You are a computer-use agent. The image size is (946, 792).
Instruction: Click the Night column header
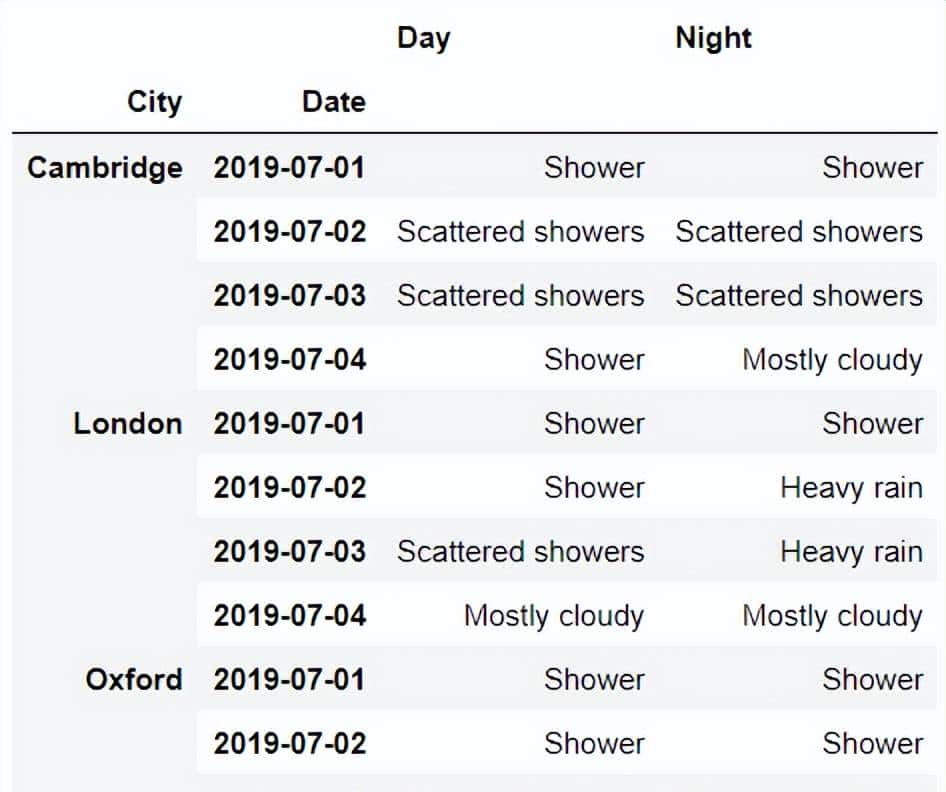(x=713, y=38)
